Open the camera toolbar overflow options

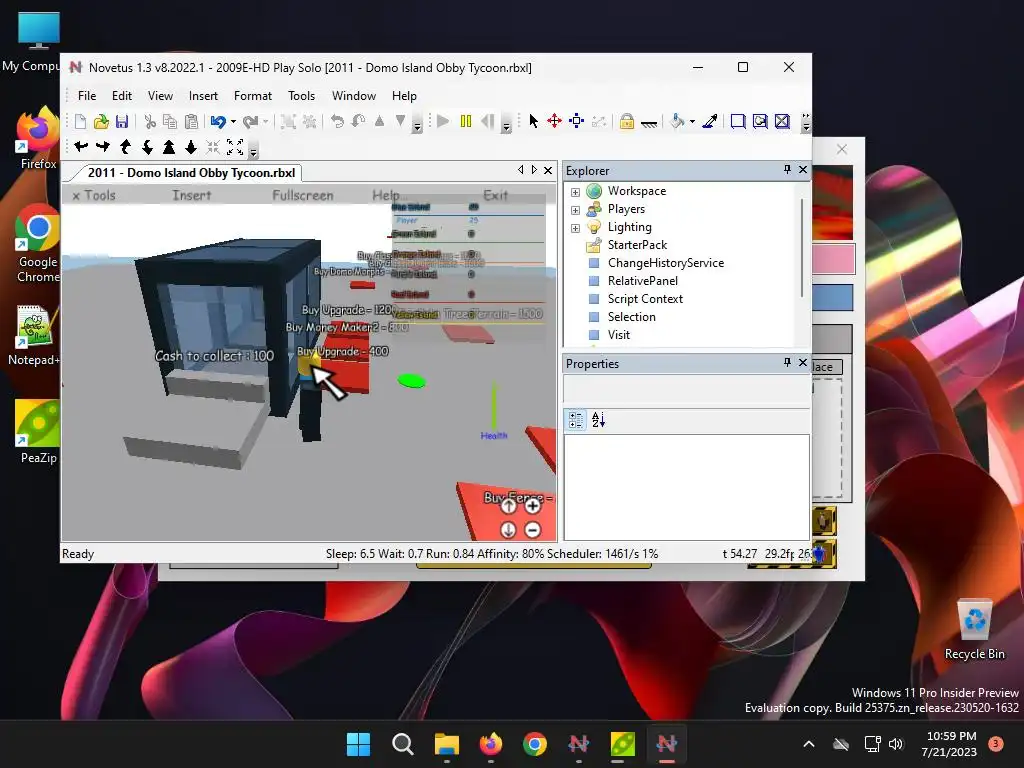pyautogui.click(x=253, y=152)
